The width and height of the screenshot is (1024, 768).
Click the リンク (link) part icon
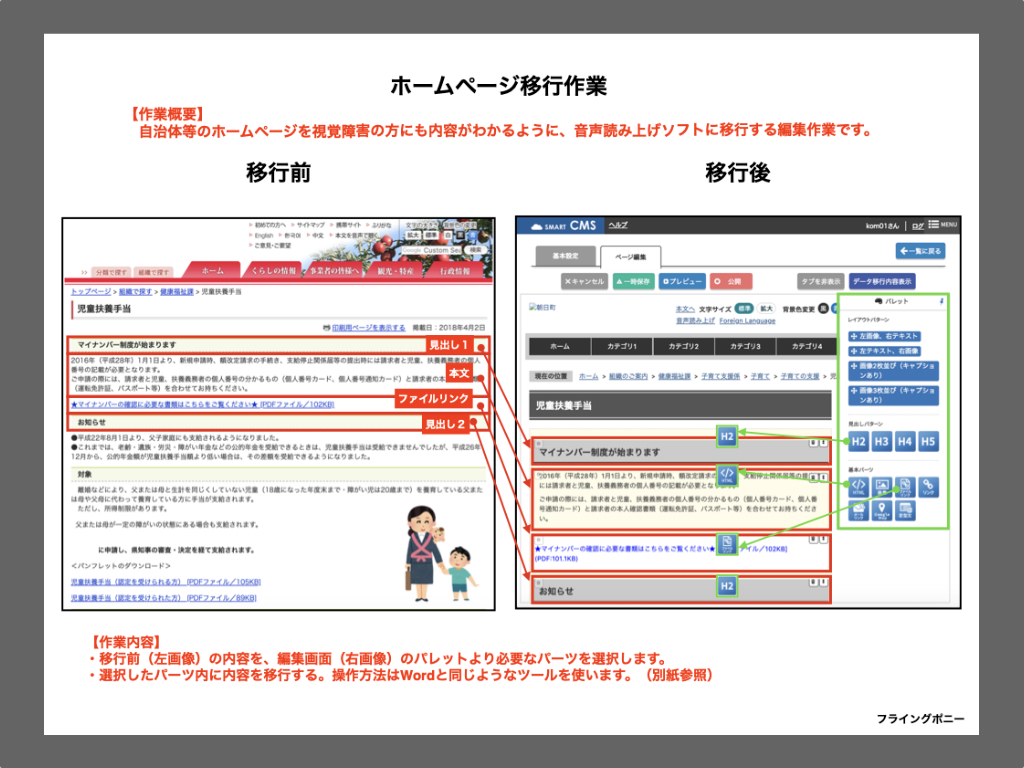(x=929, y=487)
